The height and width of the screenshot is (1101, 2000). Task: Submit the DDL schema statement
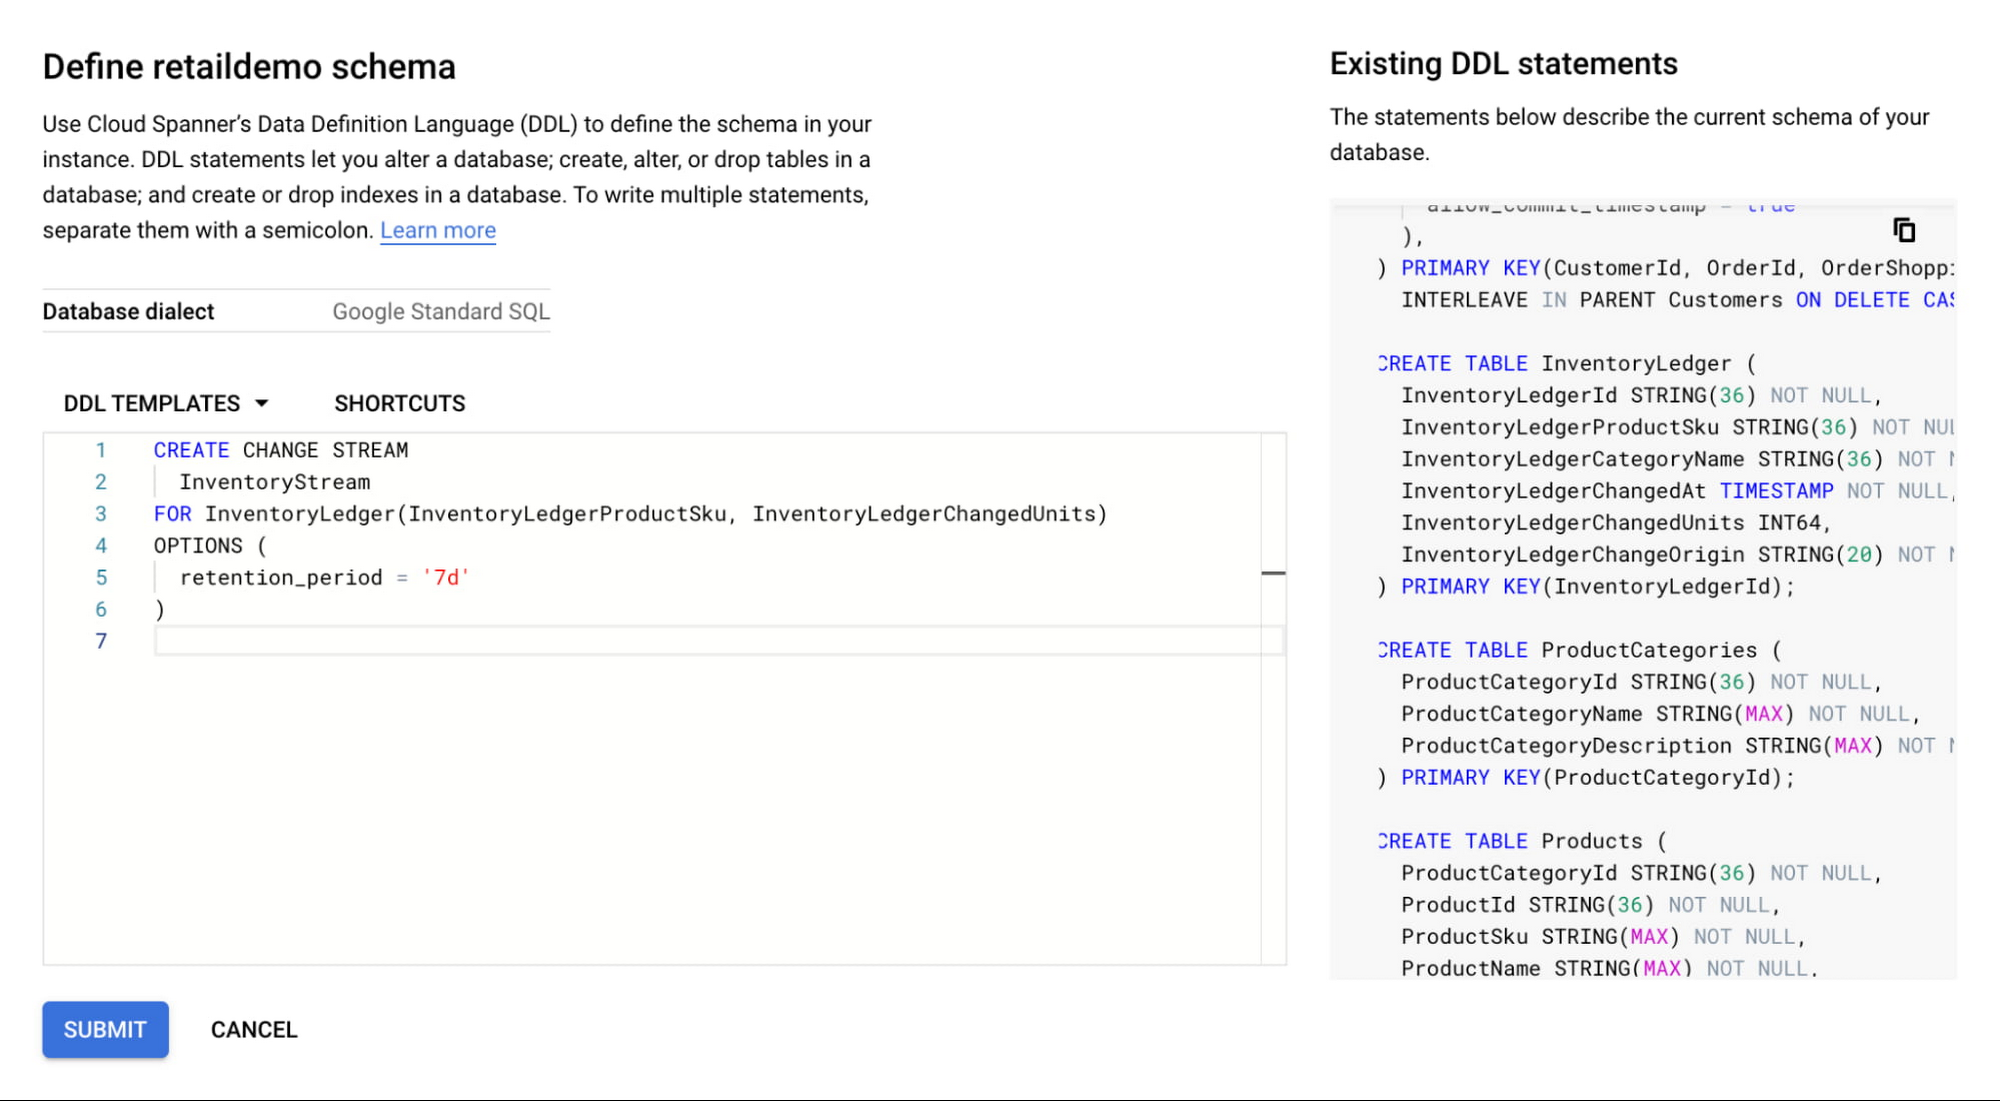[105, 1029]
